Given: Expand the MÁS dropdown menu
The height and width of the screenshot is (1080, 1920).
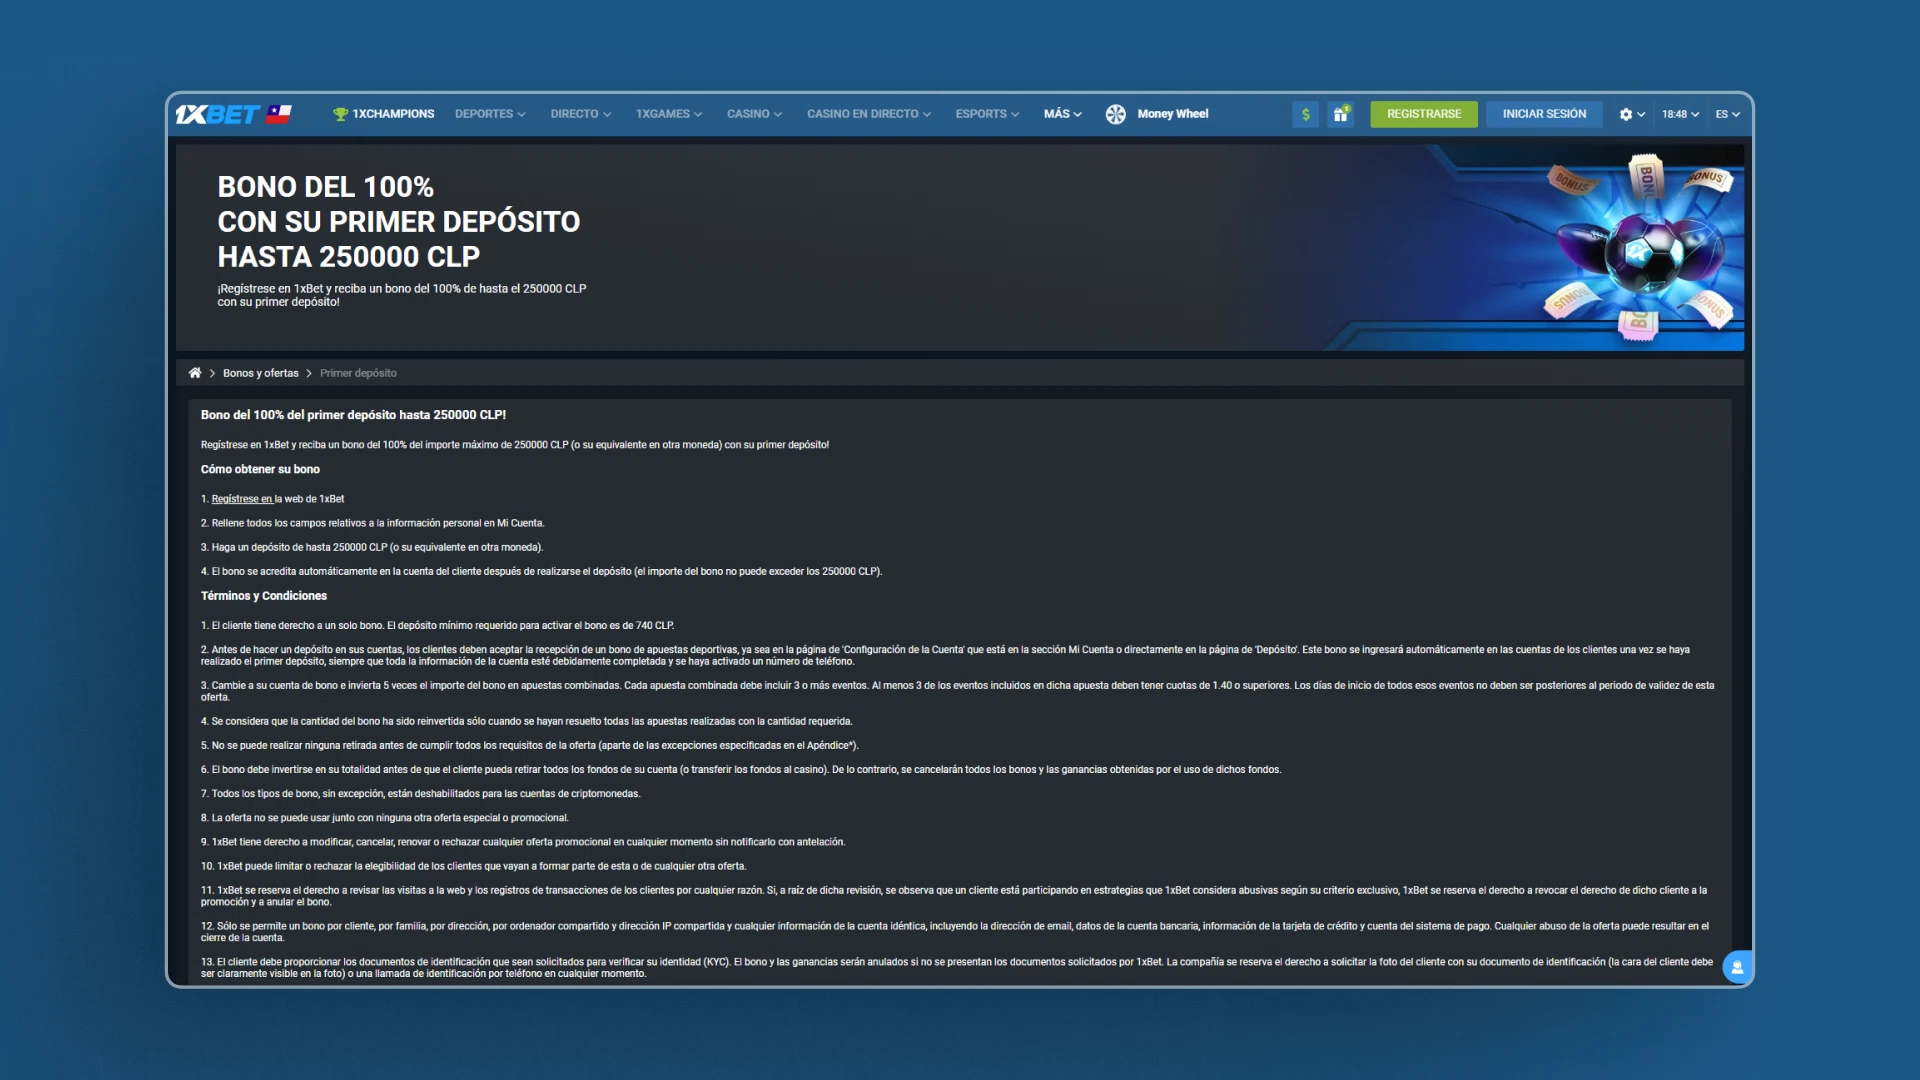Looking at the screenshot, I should (1064, 113).
